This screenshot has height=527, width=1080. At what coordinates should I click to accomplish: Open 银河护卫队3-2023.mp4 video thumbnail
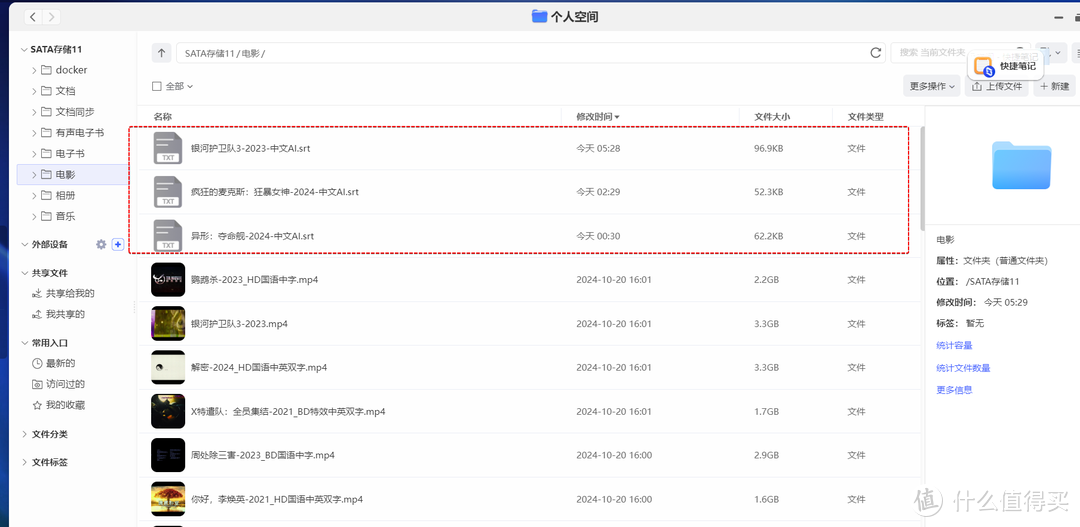[x=168, y=323]
